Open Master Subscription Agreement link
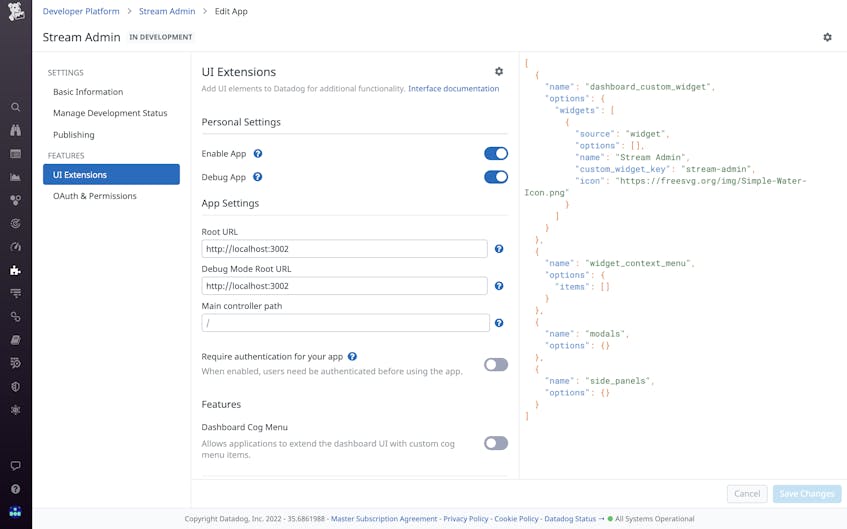Screen dimensions: 847x529 click(384, 519)
